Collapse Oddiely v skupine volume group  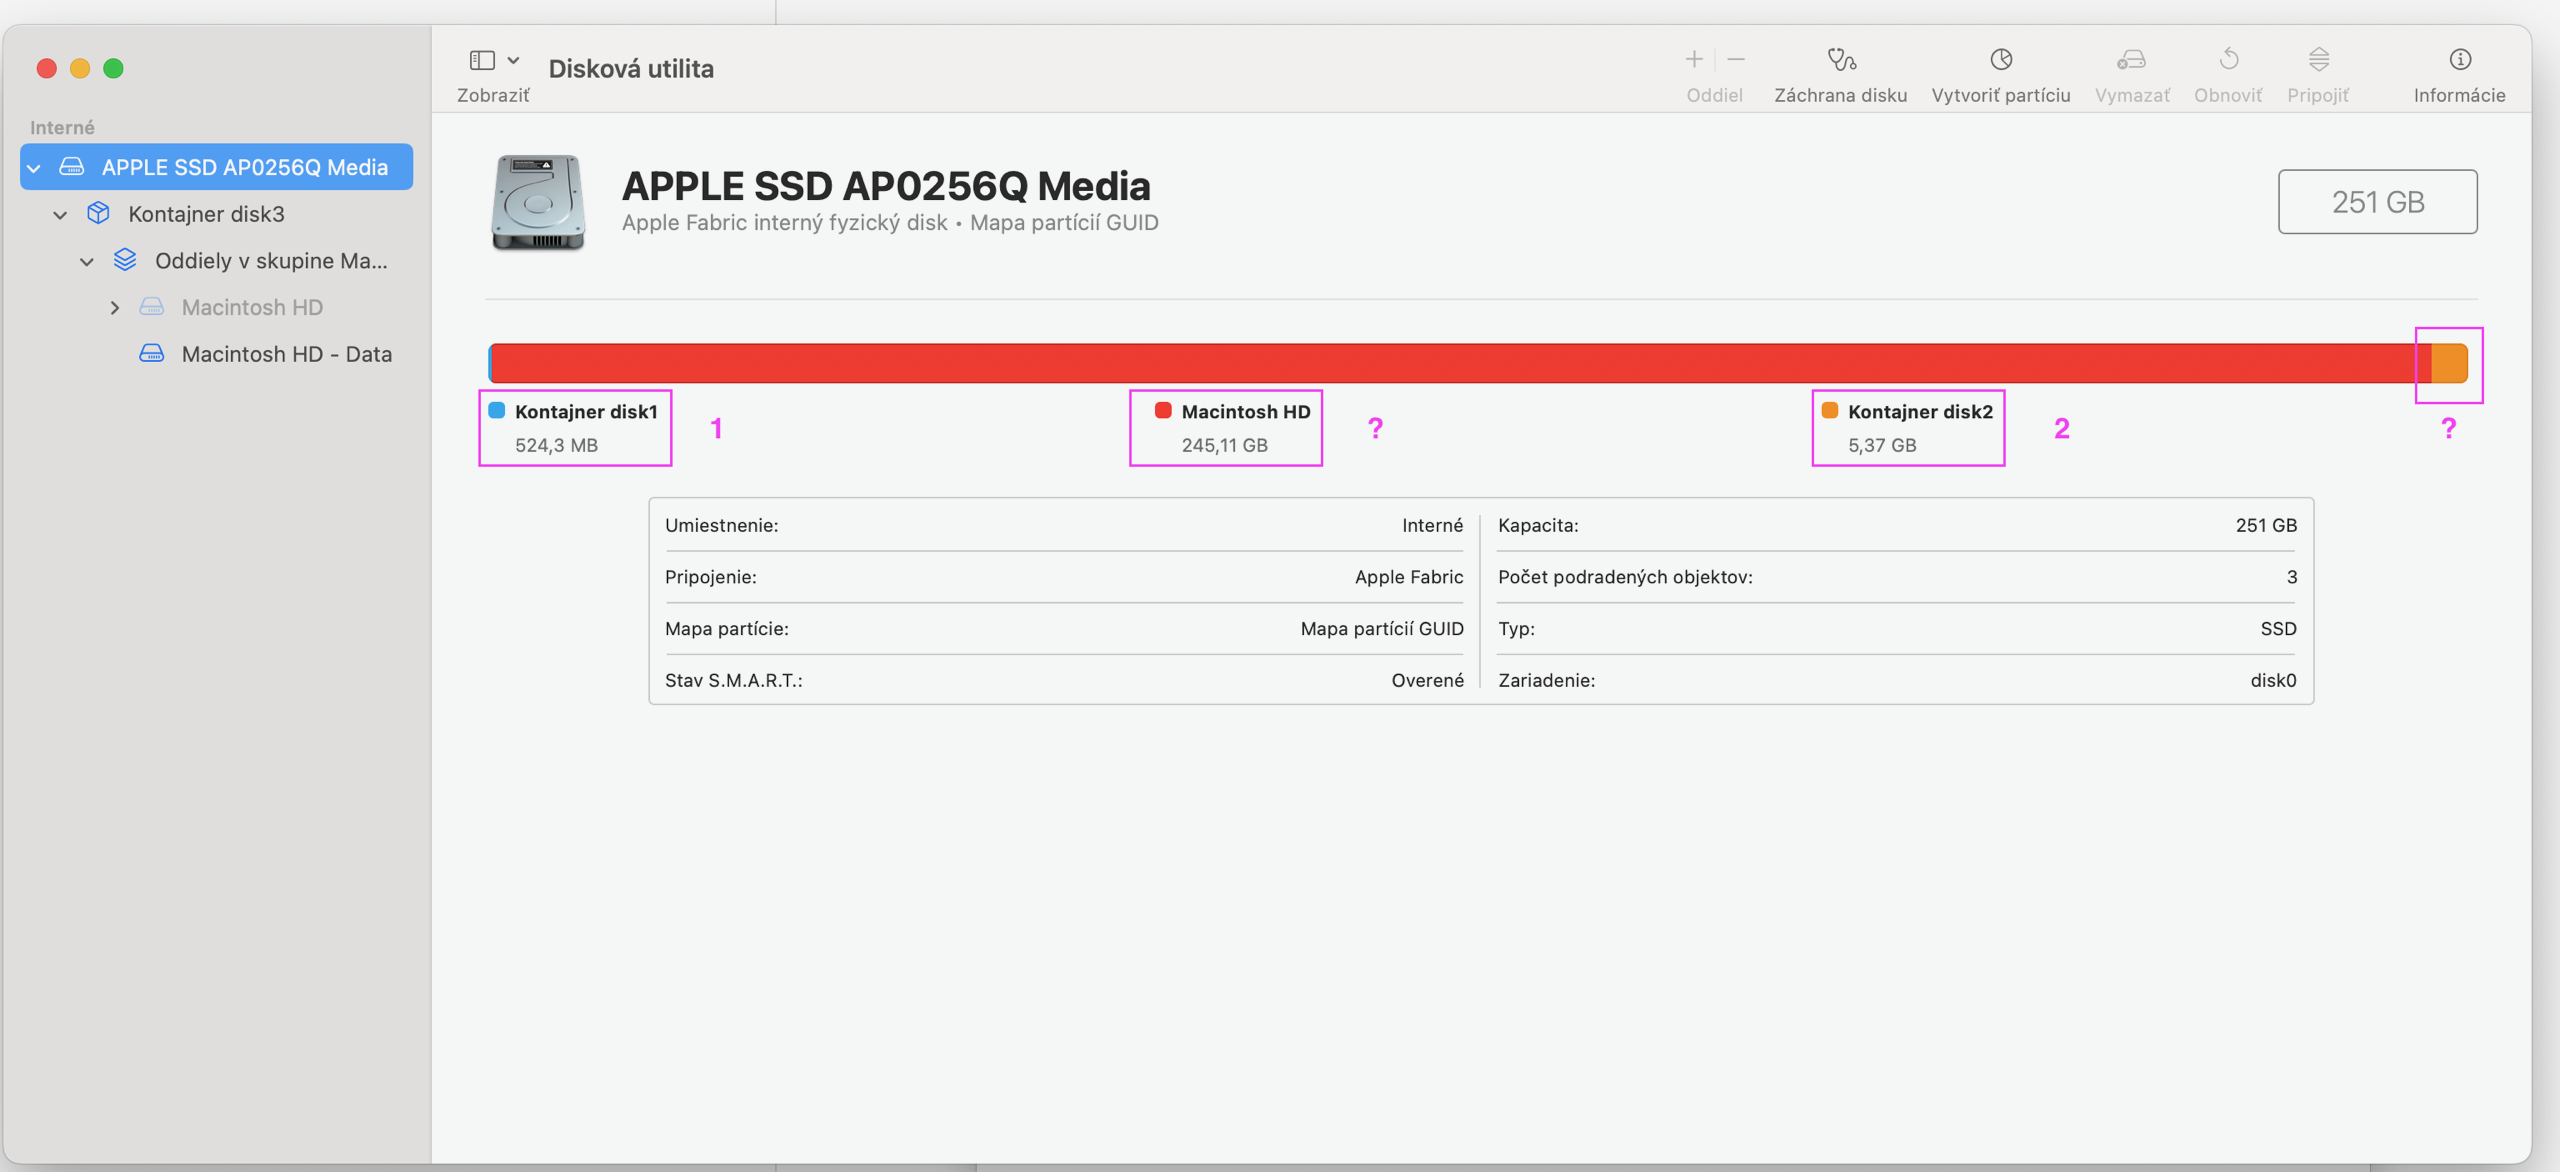87,262
